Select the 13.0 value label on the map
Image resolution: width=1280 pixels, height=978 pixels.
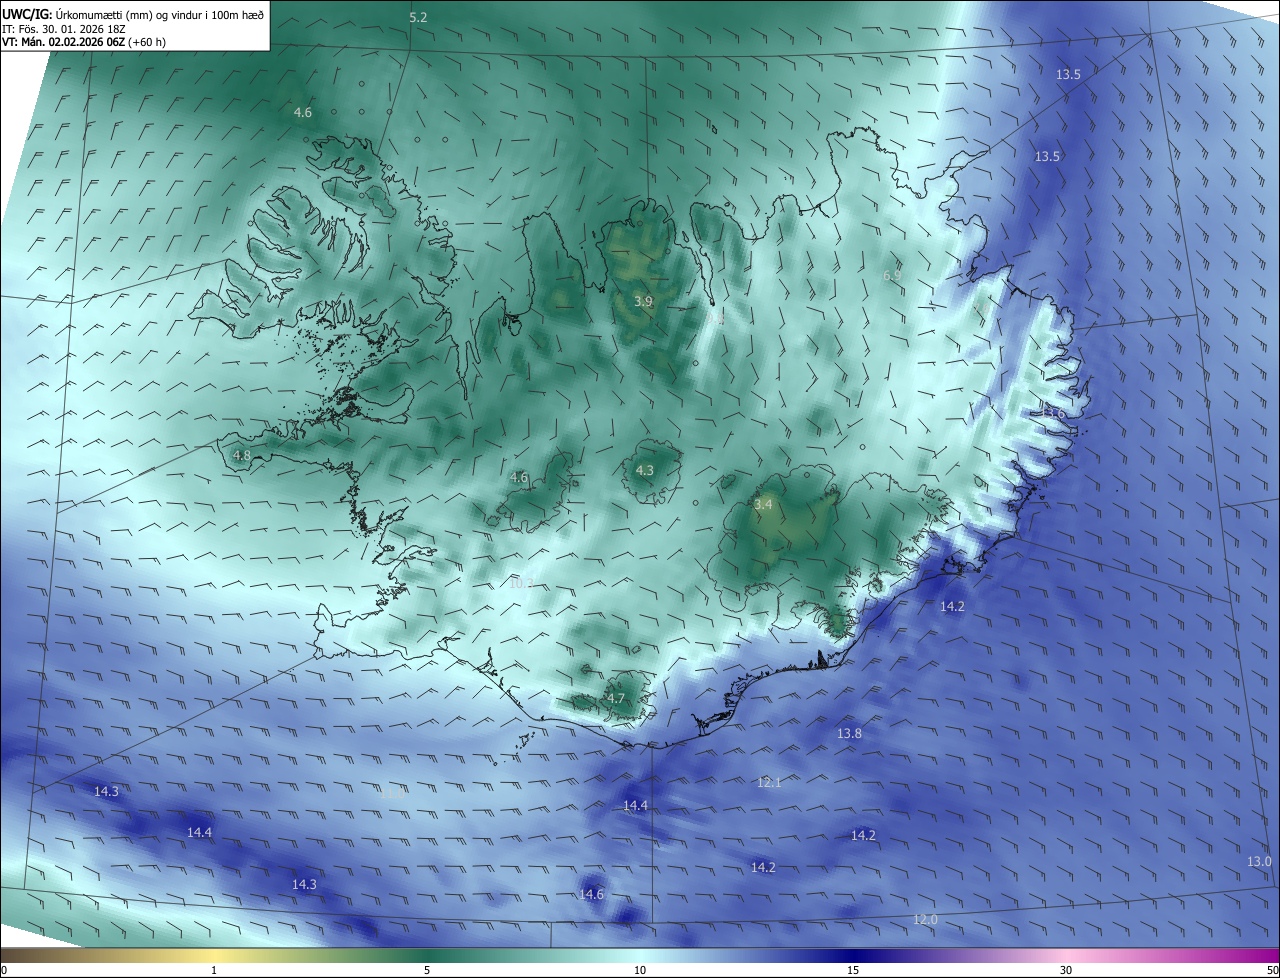tap(1259, 861)
